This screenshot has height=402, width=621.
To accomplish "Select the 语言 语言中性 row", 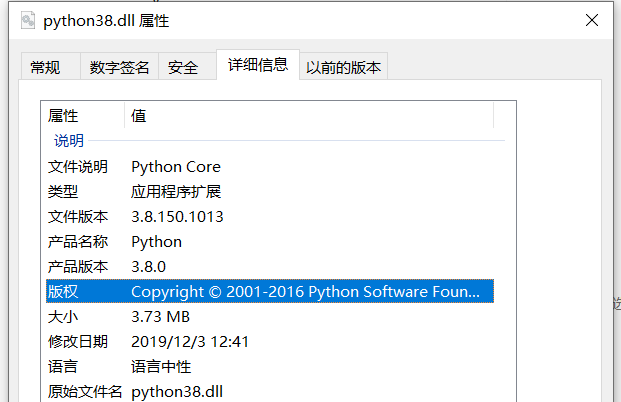I will coord(270,366).
